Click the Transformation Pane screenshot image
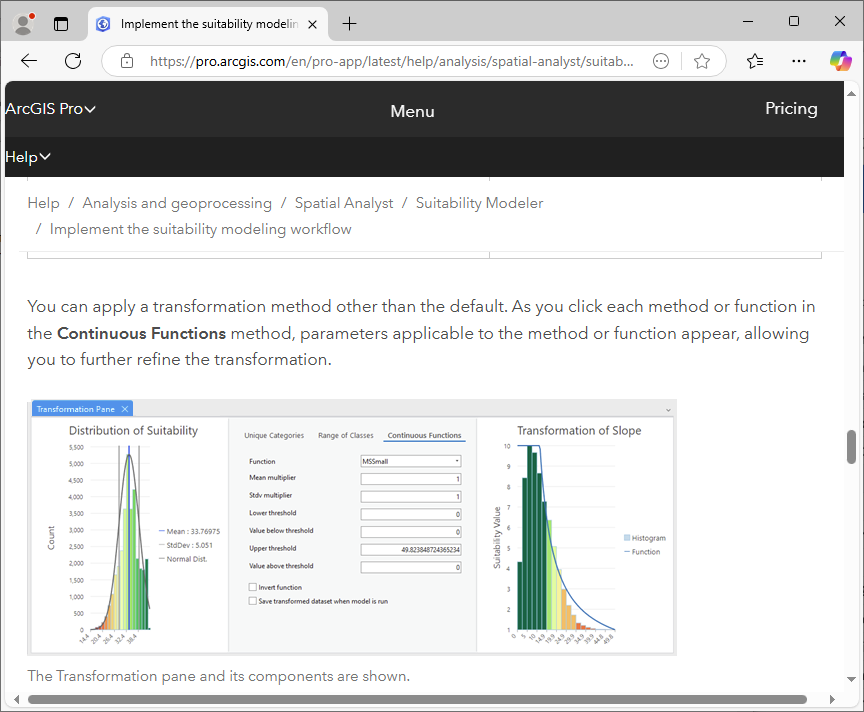Image resolution: width=864 pixels, height=712 pixels. click(x=352, y=527)
